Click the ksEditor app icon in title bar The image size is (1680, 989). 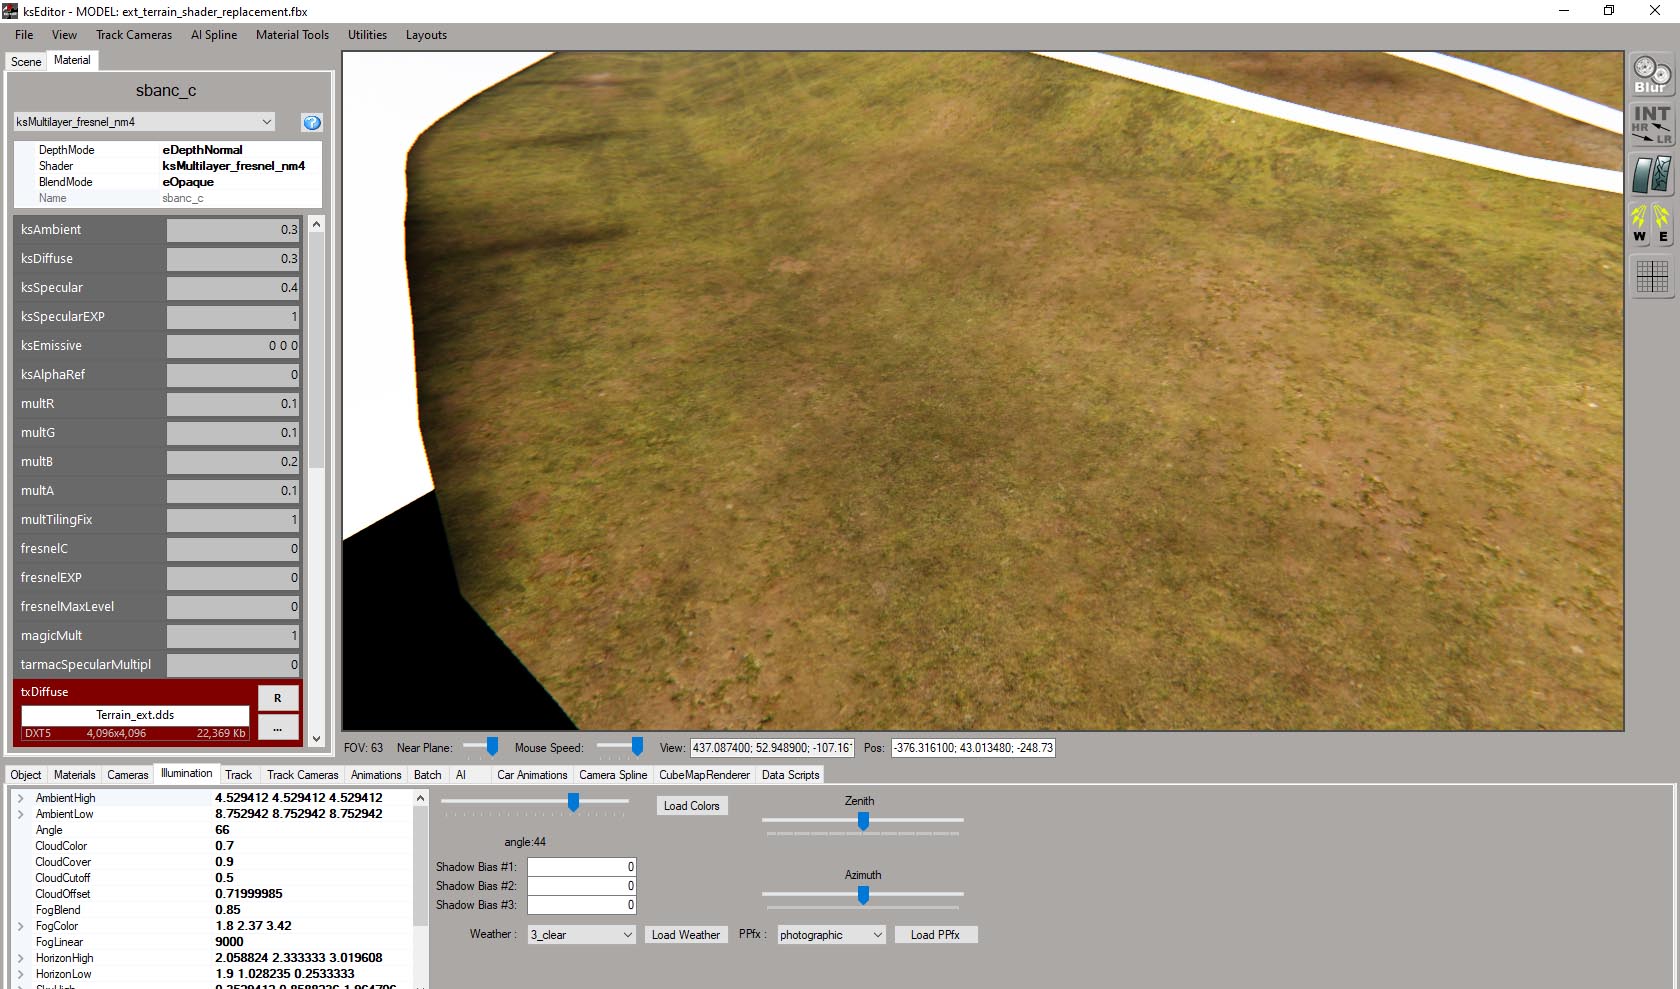pyautogui.click(x=10, y=11)
